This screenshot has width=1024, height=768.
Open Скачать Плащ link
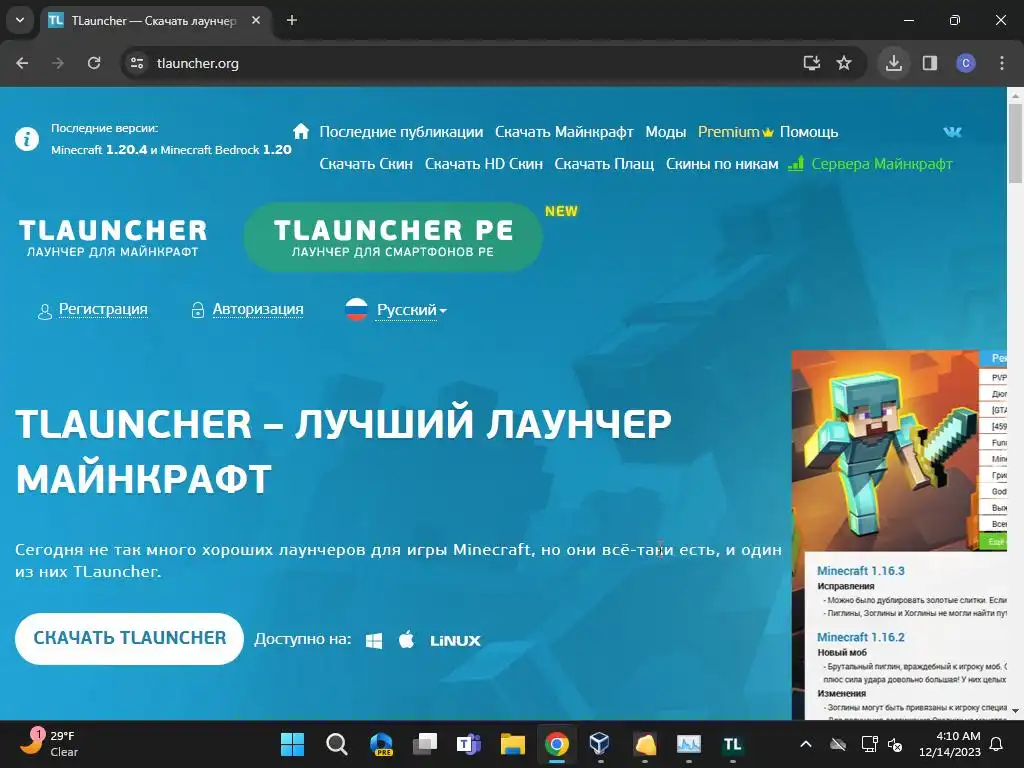pyautogui.click(x=604, y=164)
